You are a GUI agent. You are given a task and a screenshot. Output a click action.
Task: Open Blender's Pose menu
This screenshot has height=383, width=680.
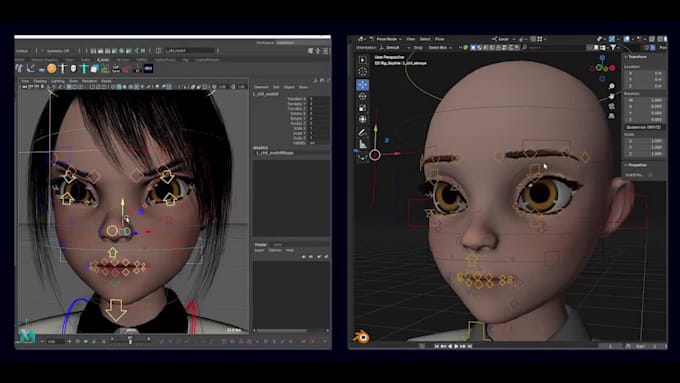pos(440,39)
